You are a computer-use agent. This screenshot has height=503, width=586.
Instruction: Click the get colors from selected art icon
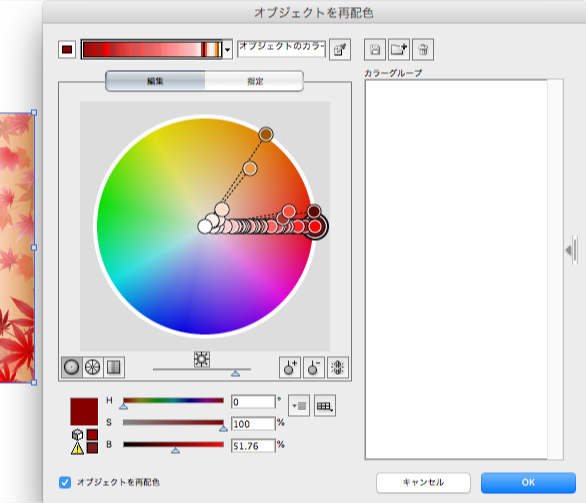[x=340, y=49]
